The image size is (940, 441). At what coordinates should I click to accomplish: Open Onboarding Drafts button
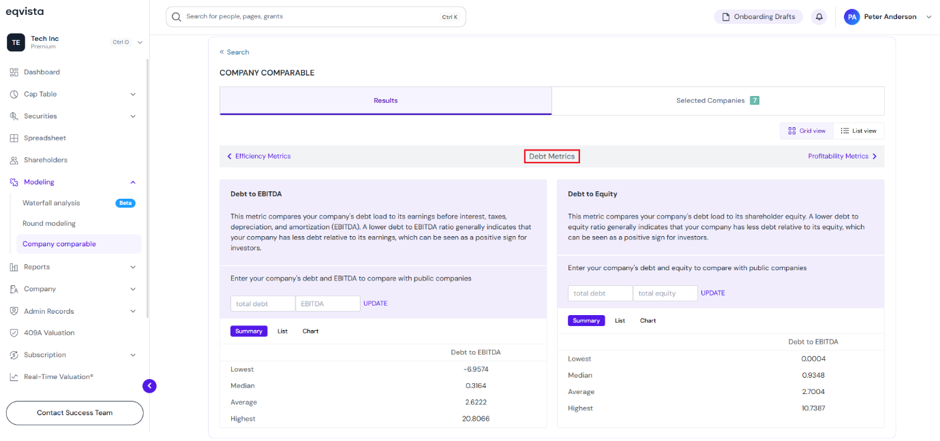[x=758, y=17]
